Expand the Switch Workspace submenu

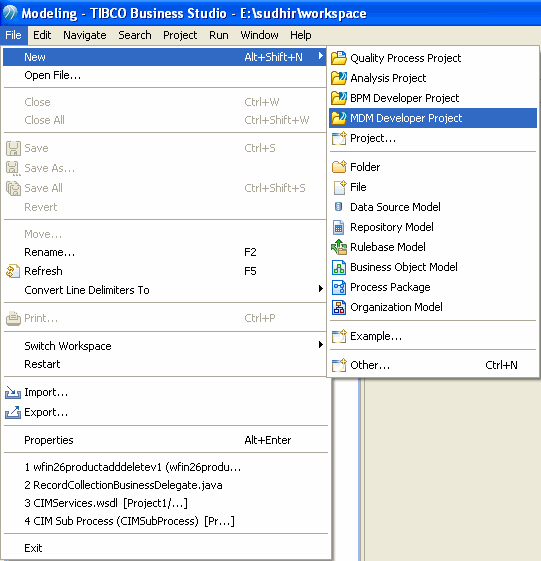[x=321, y=345]
